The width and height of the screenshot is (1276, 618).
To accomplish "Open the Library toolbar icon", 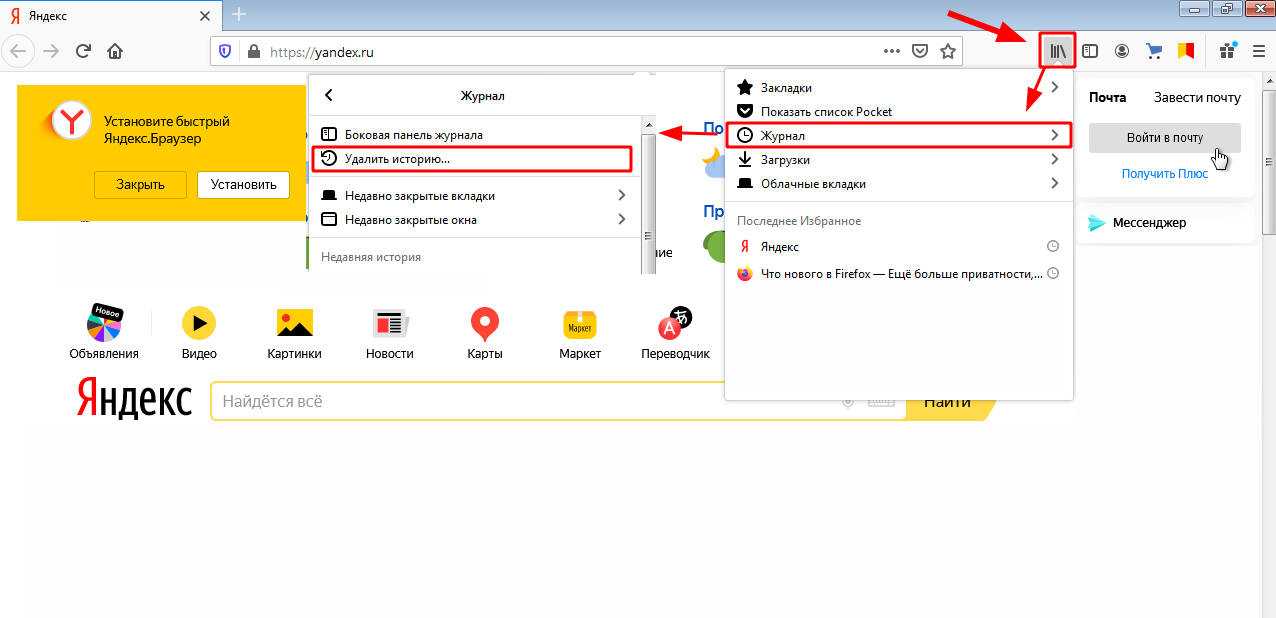I will point(1057,51).
